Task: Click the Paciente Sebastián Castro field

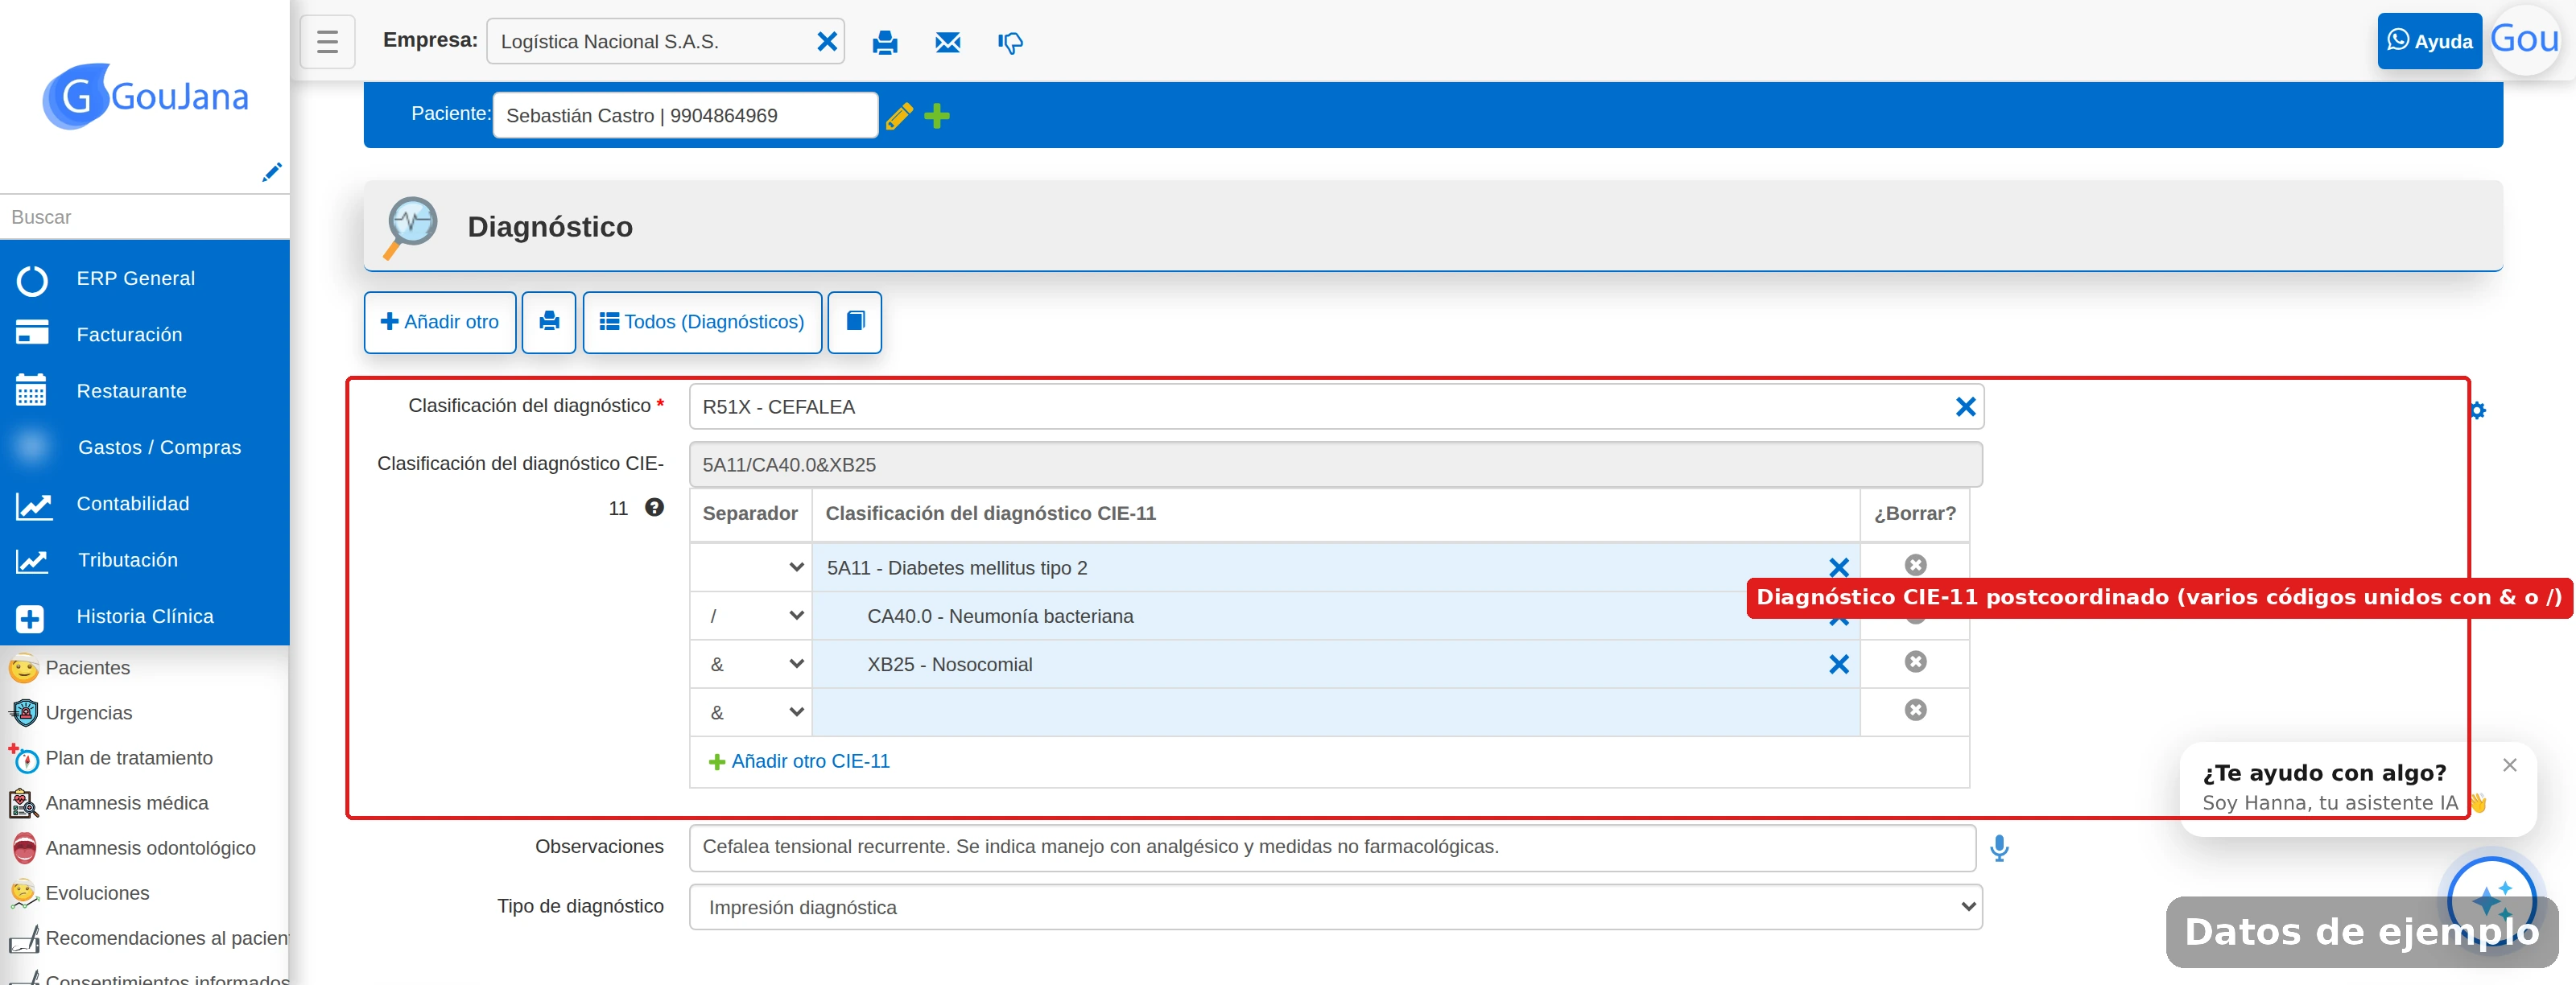Action: click(685, 116)
